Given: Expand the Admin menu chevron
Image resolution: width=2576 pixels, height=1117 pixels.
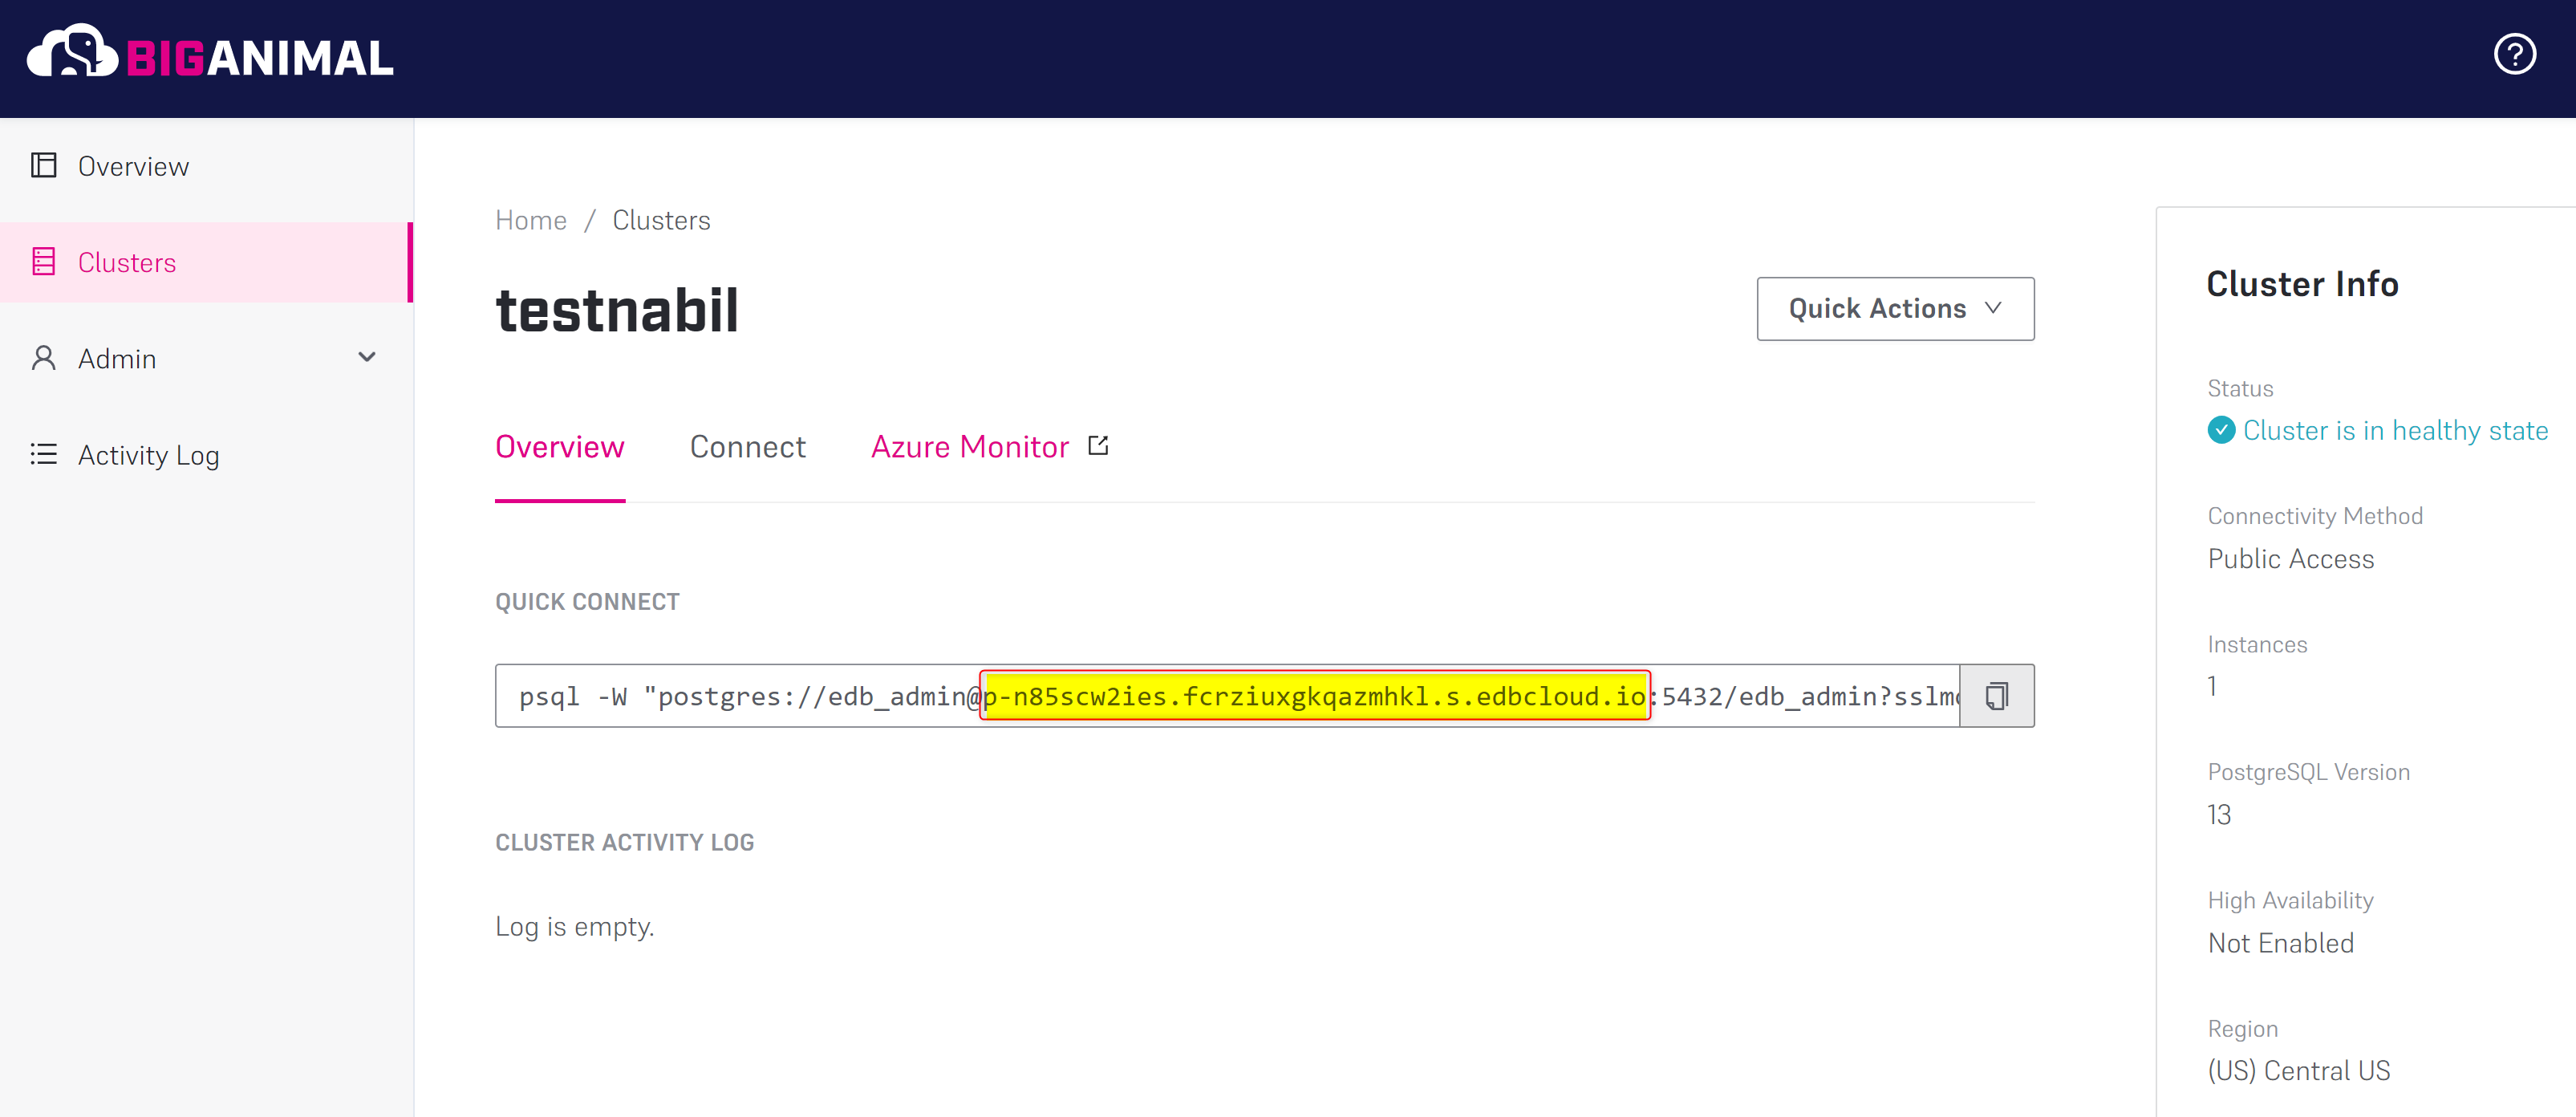Looking at the screenshot, I should click(x=367, y=357).
